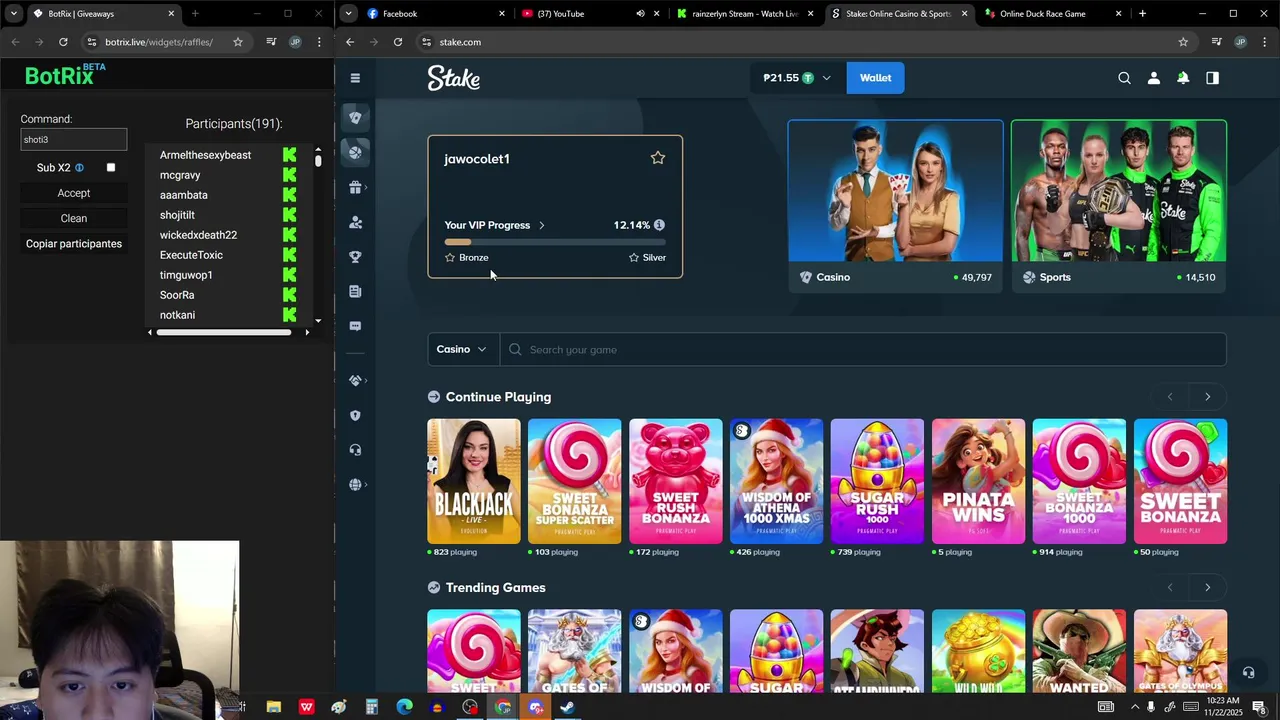Screen dimensions: 1280x720
Task: Click the Wallet button
Action: tap(875, 78)
